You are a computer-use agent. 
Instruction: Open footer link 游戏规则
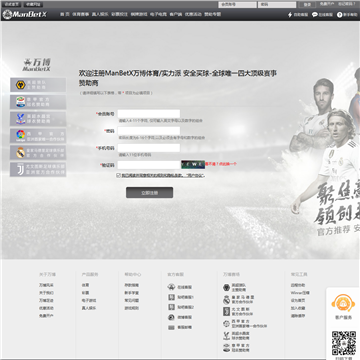(132, 308)
